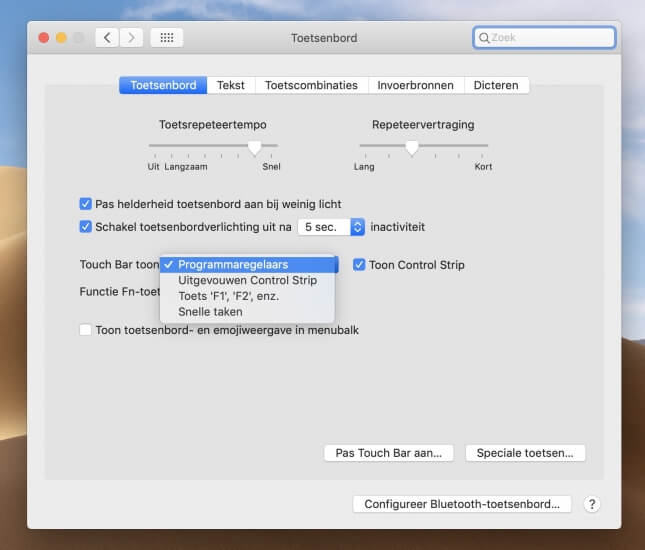Enable 'Toon toetsenbord- en emojiweergave in menubalk'
This screenshot has width=645, height=550.
86,330
